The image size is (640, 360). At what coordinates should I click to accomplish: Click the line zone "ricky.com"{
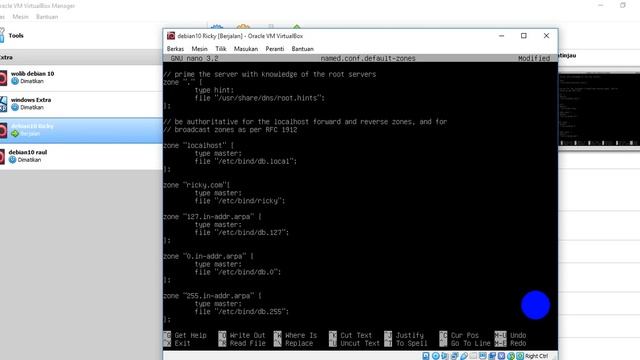coord(197,185)
